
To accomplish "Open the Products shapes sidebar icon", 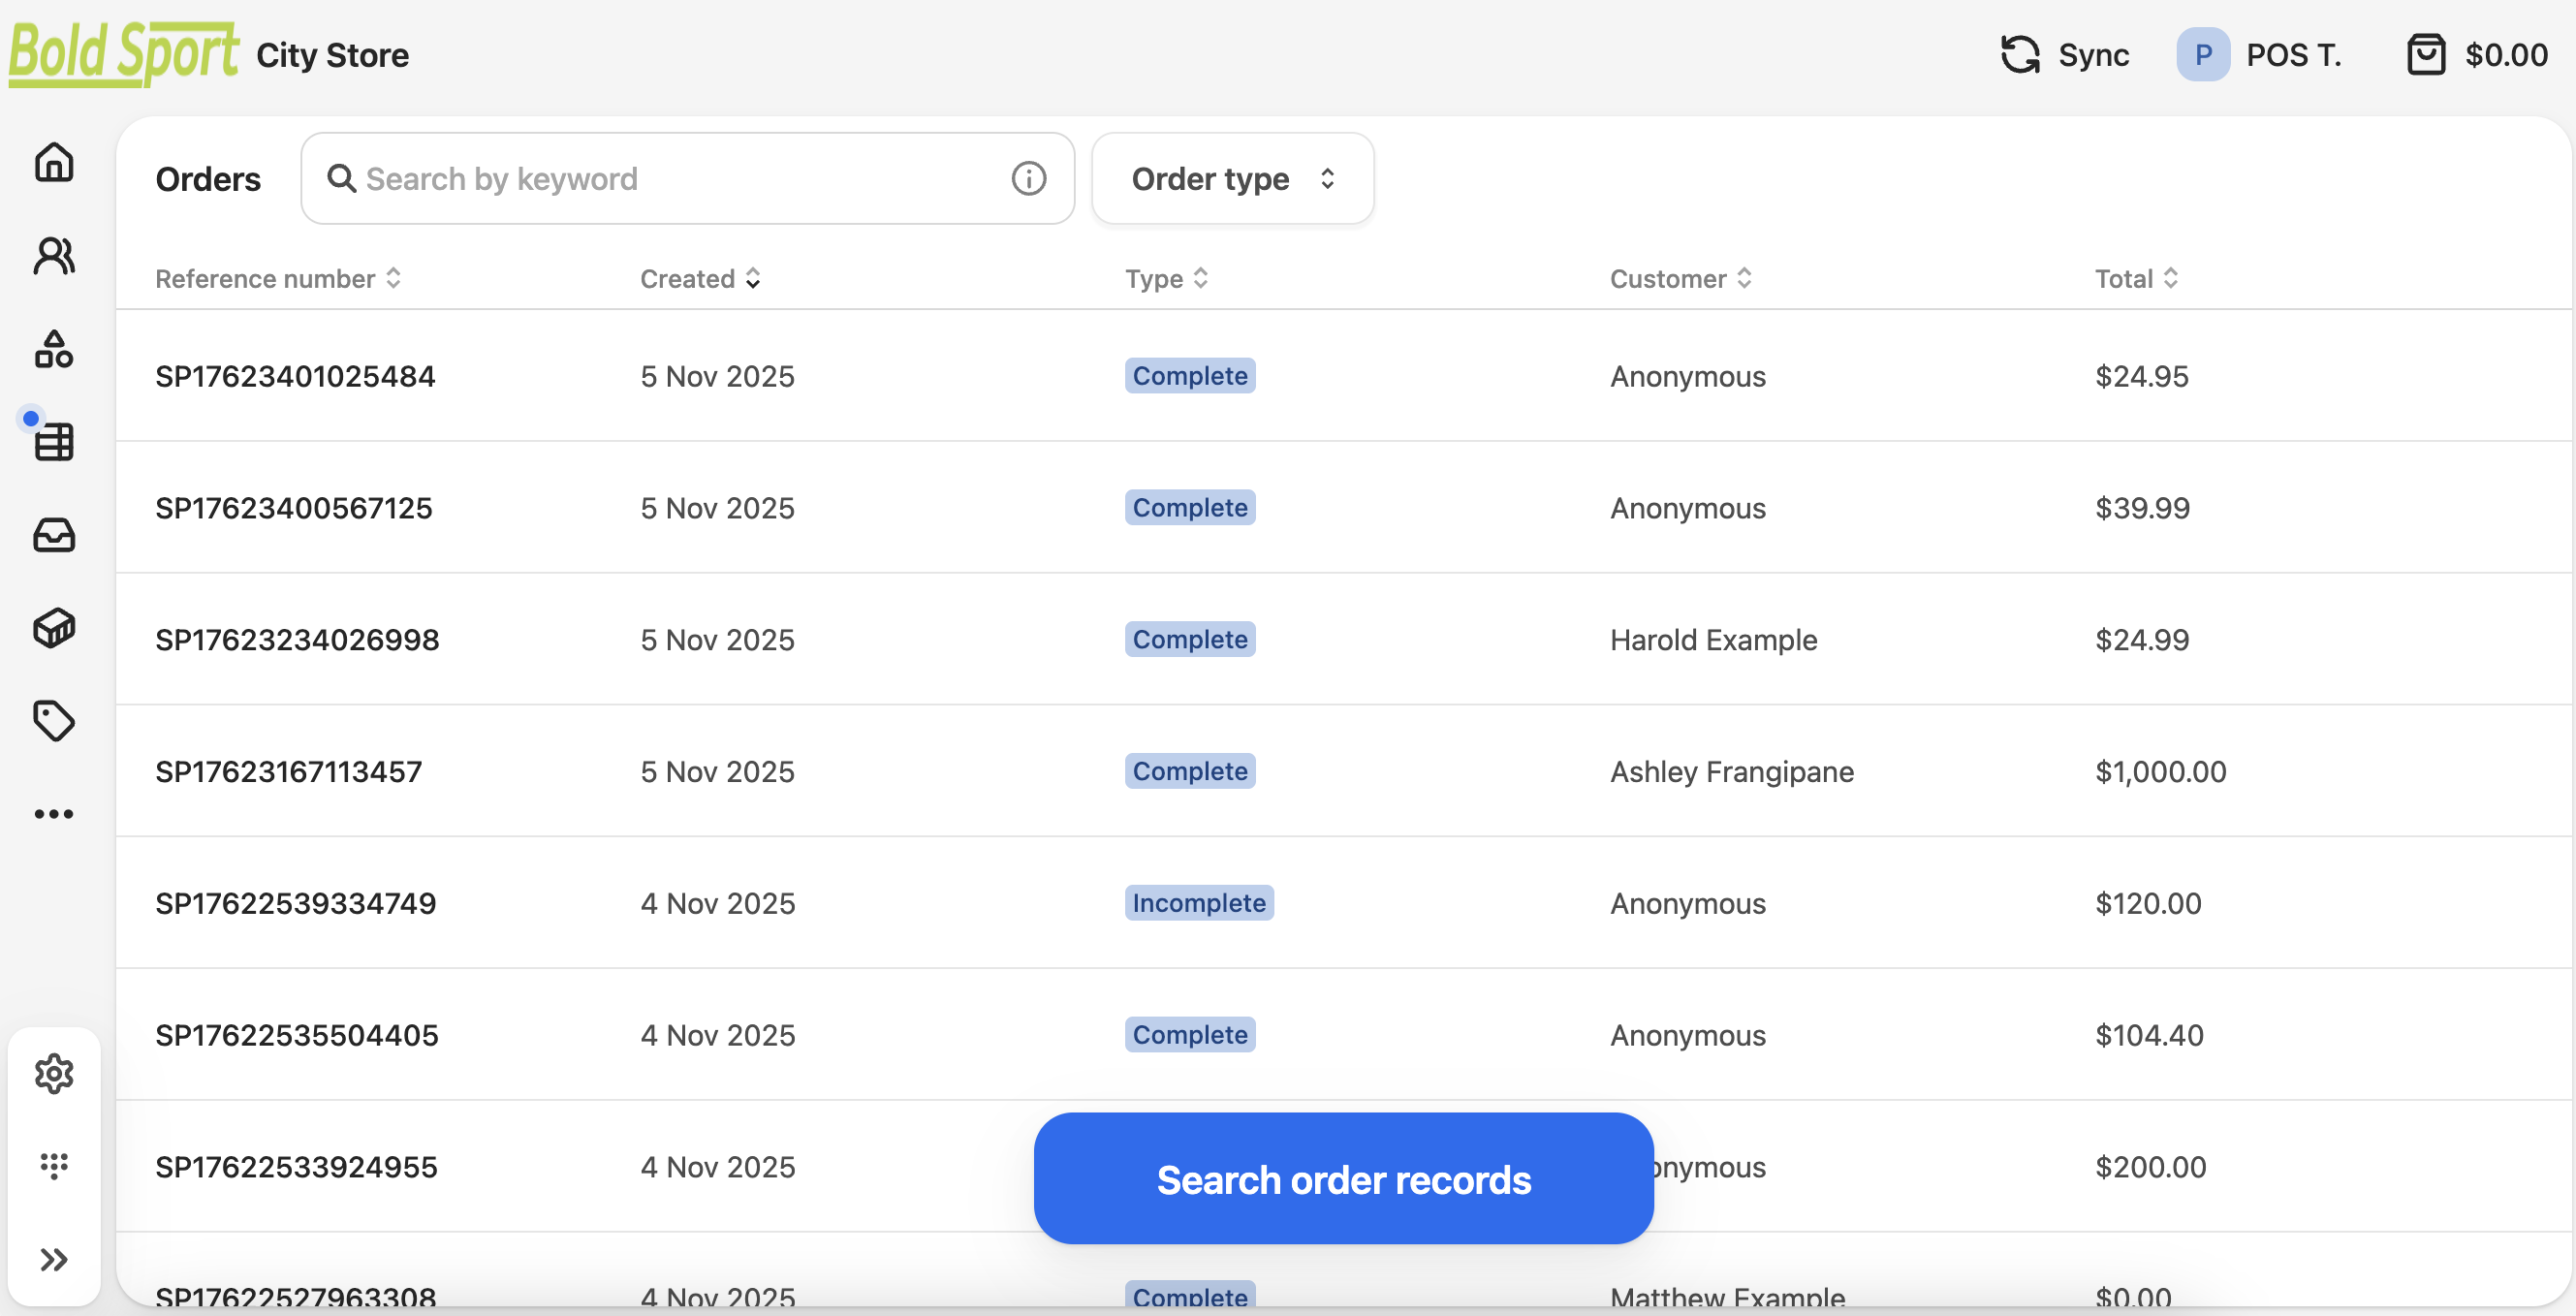I will pyautogui.click(x=54, y=349).
